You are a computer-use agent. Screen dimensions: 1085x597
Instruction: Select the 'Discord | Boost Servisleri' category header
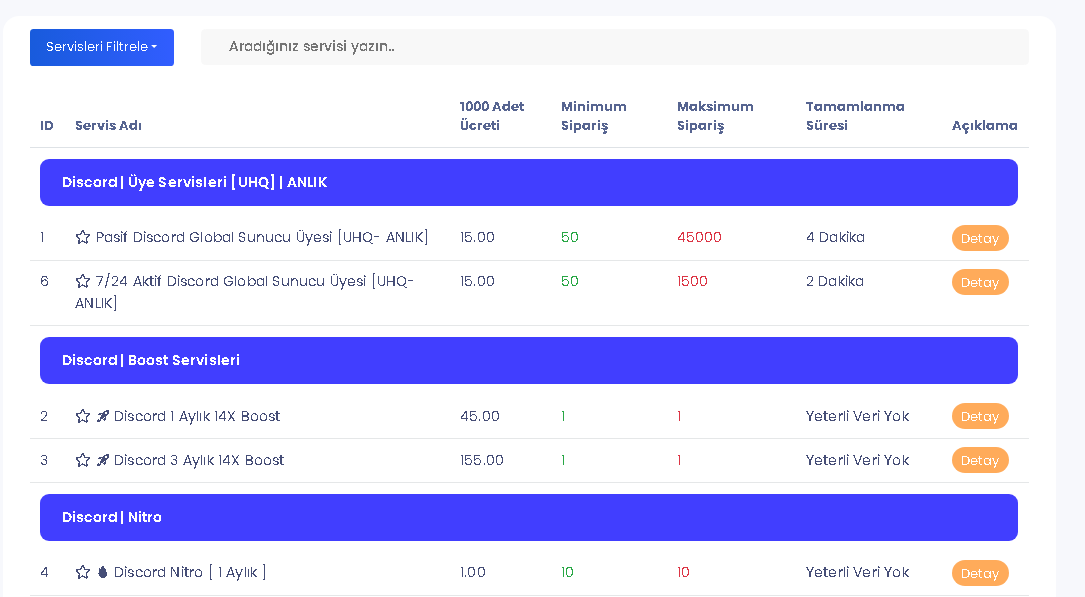(529, 360)
